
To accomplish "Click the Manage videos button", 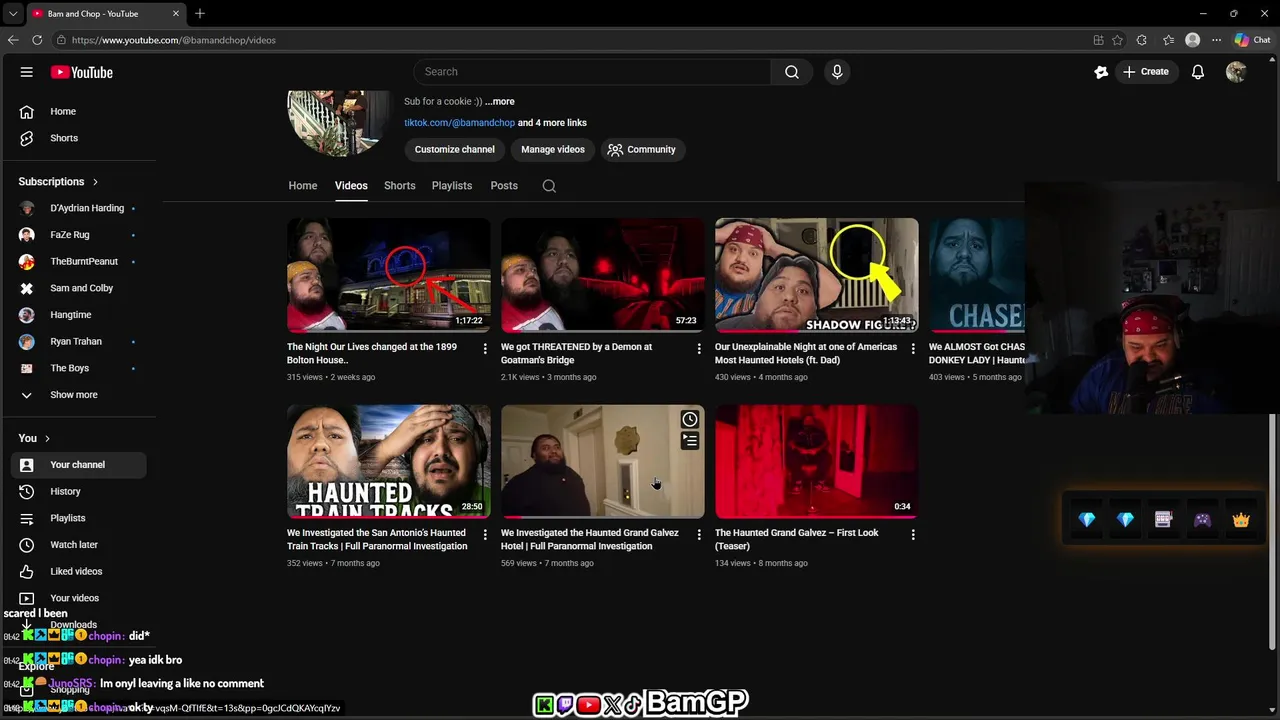I will pos(553,150).
